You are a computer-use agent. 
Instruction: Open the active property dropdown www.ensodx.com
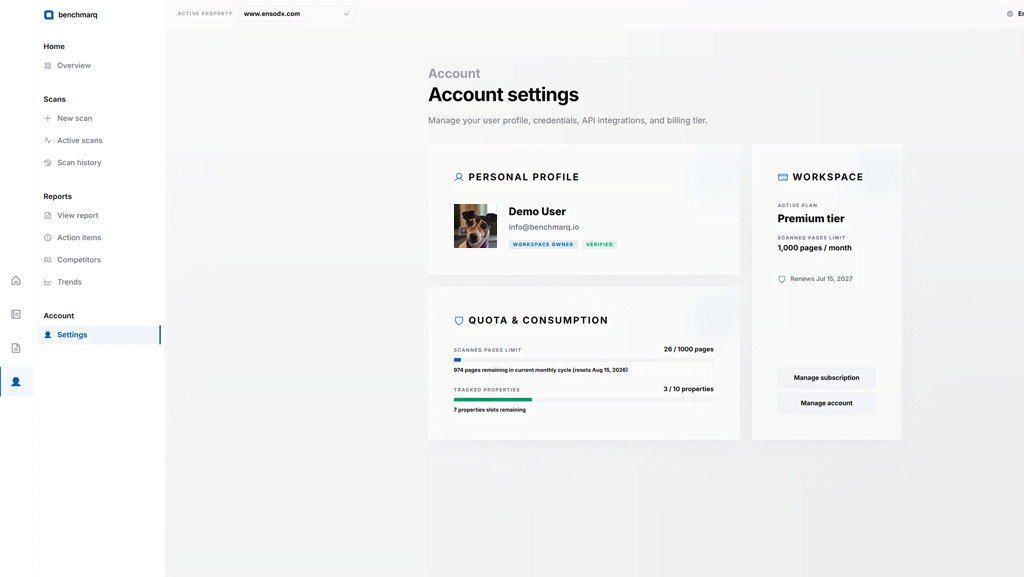pyautogui.click(x=297, y=14)
